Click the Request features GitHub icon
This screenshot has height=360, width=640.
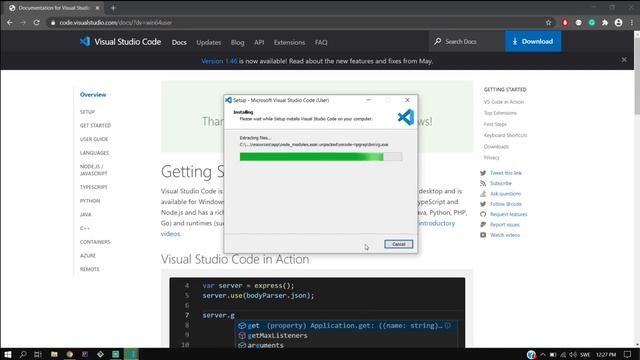click(x=483, y=214)
